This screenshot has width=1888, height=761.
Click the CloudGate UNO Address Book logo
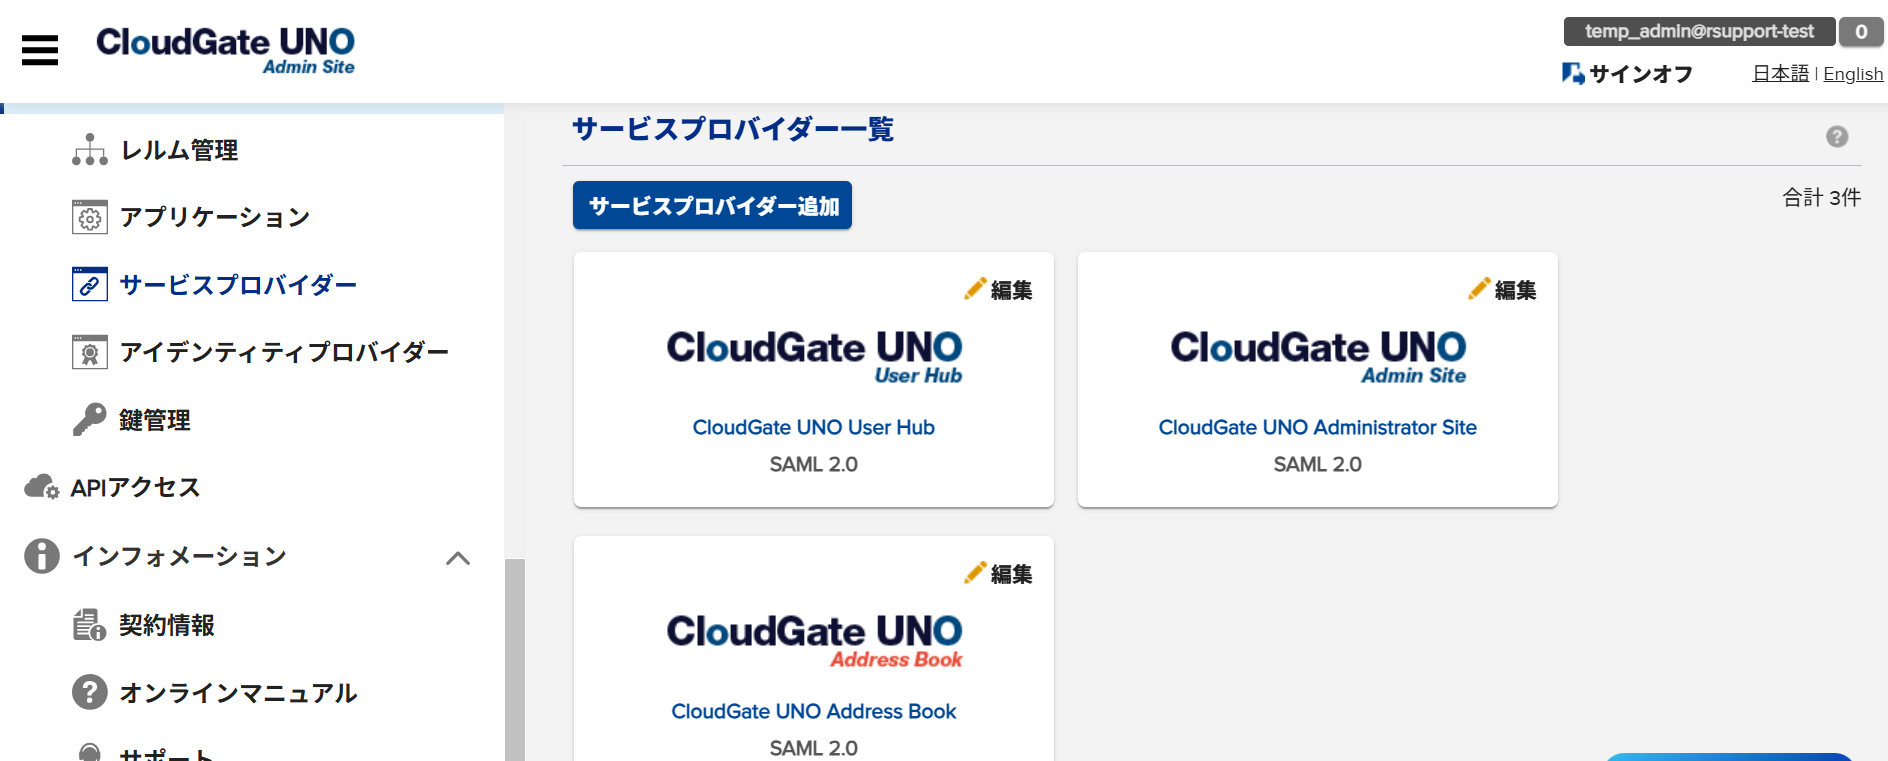[x=814, y=641]
